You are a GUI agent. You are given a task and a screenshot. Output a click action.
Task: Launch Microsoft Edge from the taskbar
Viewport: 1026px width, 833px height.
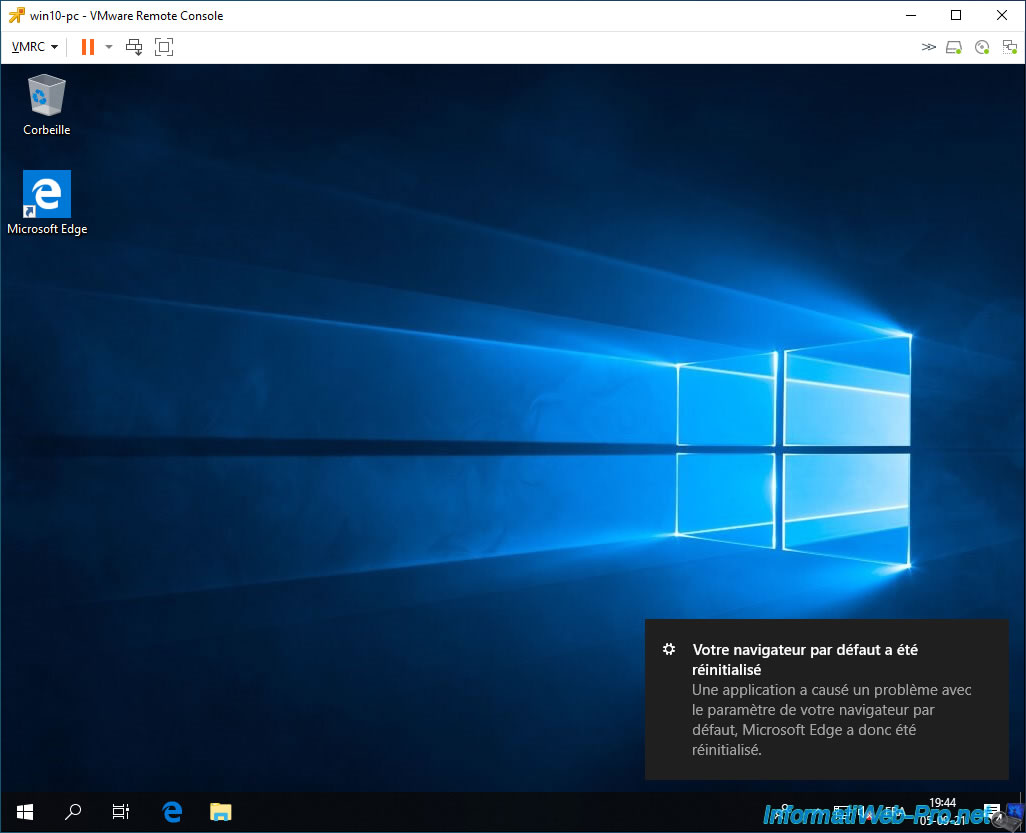(171, 812)
